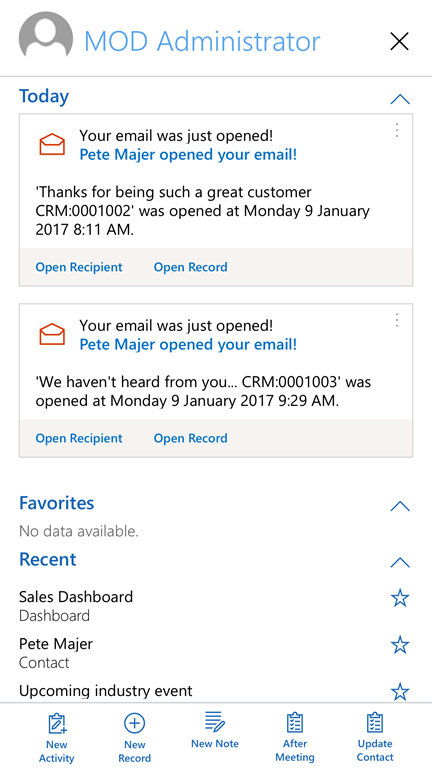432x768 pixels.
Task: Collapse the Recent section chevron
Action: (x=400, y=562)
